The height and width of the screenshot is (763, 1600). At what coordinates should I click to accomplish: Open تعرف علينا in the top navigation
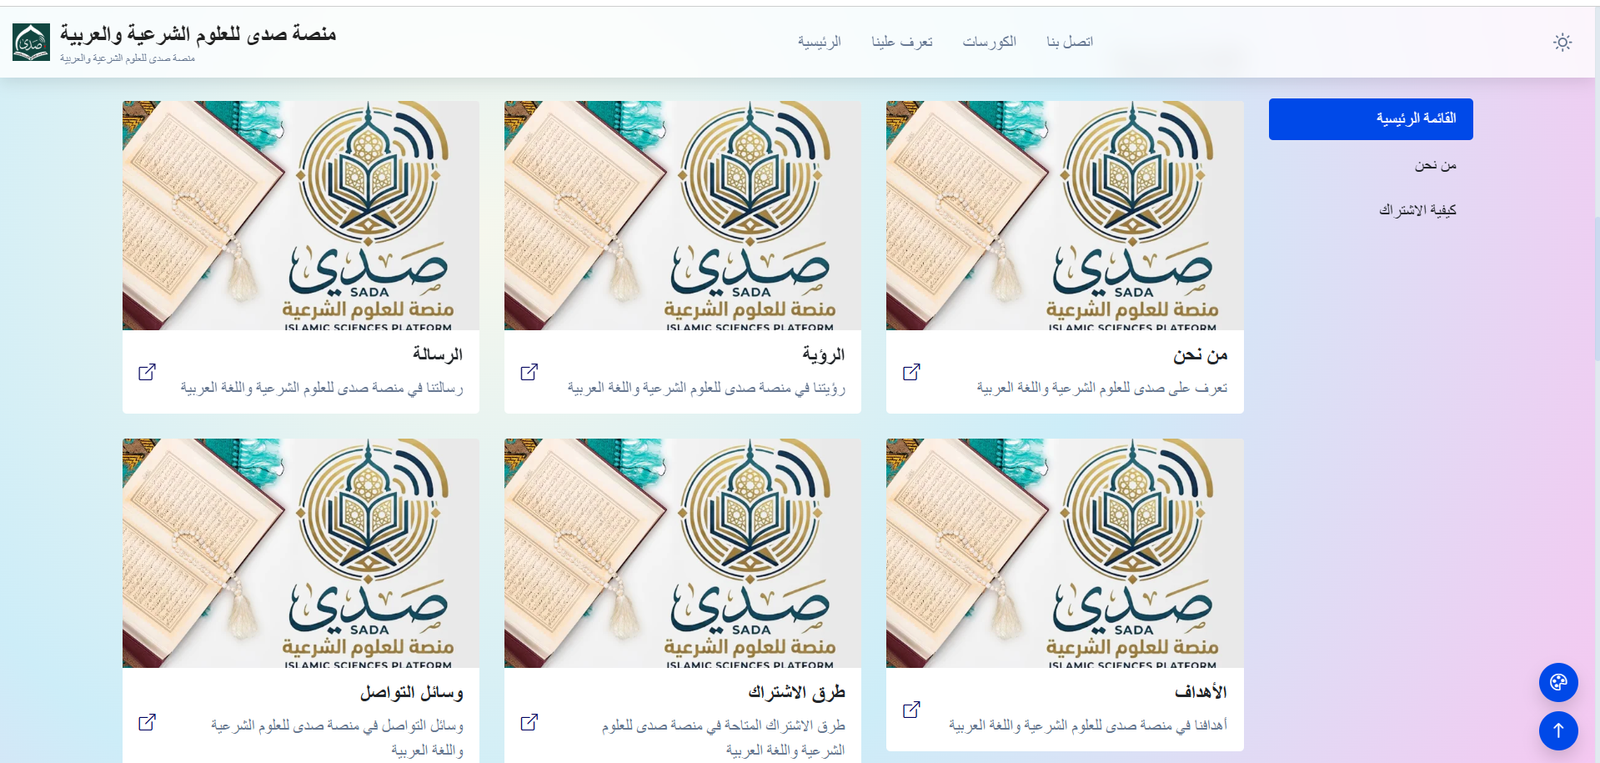click(x=901, y=42)
